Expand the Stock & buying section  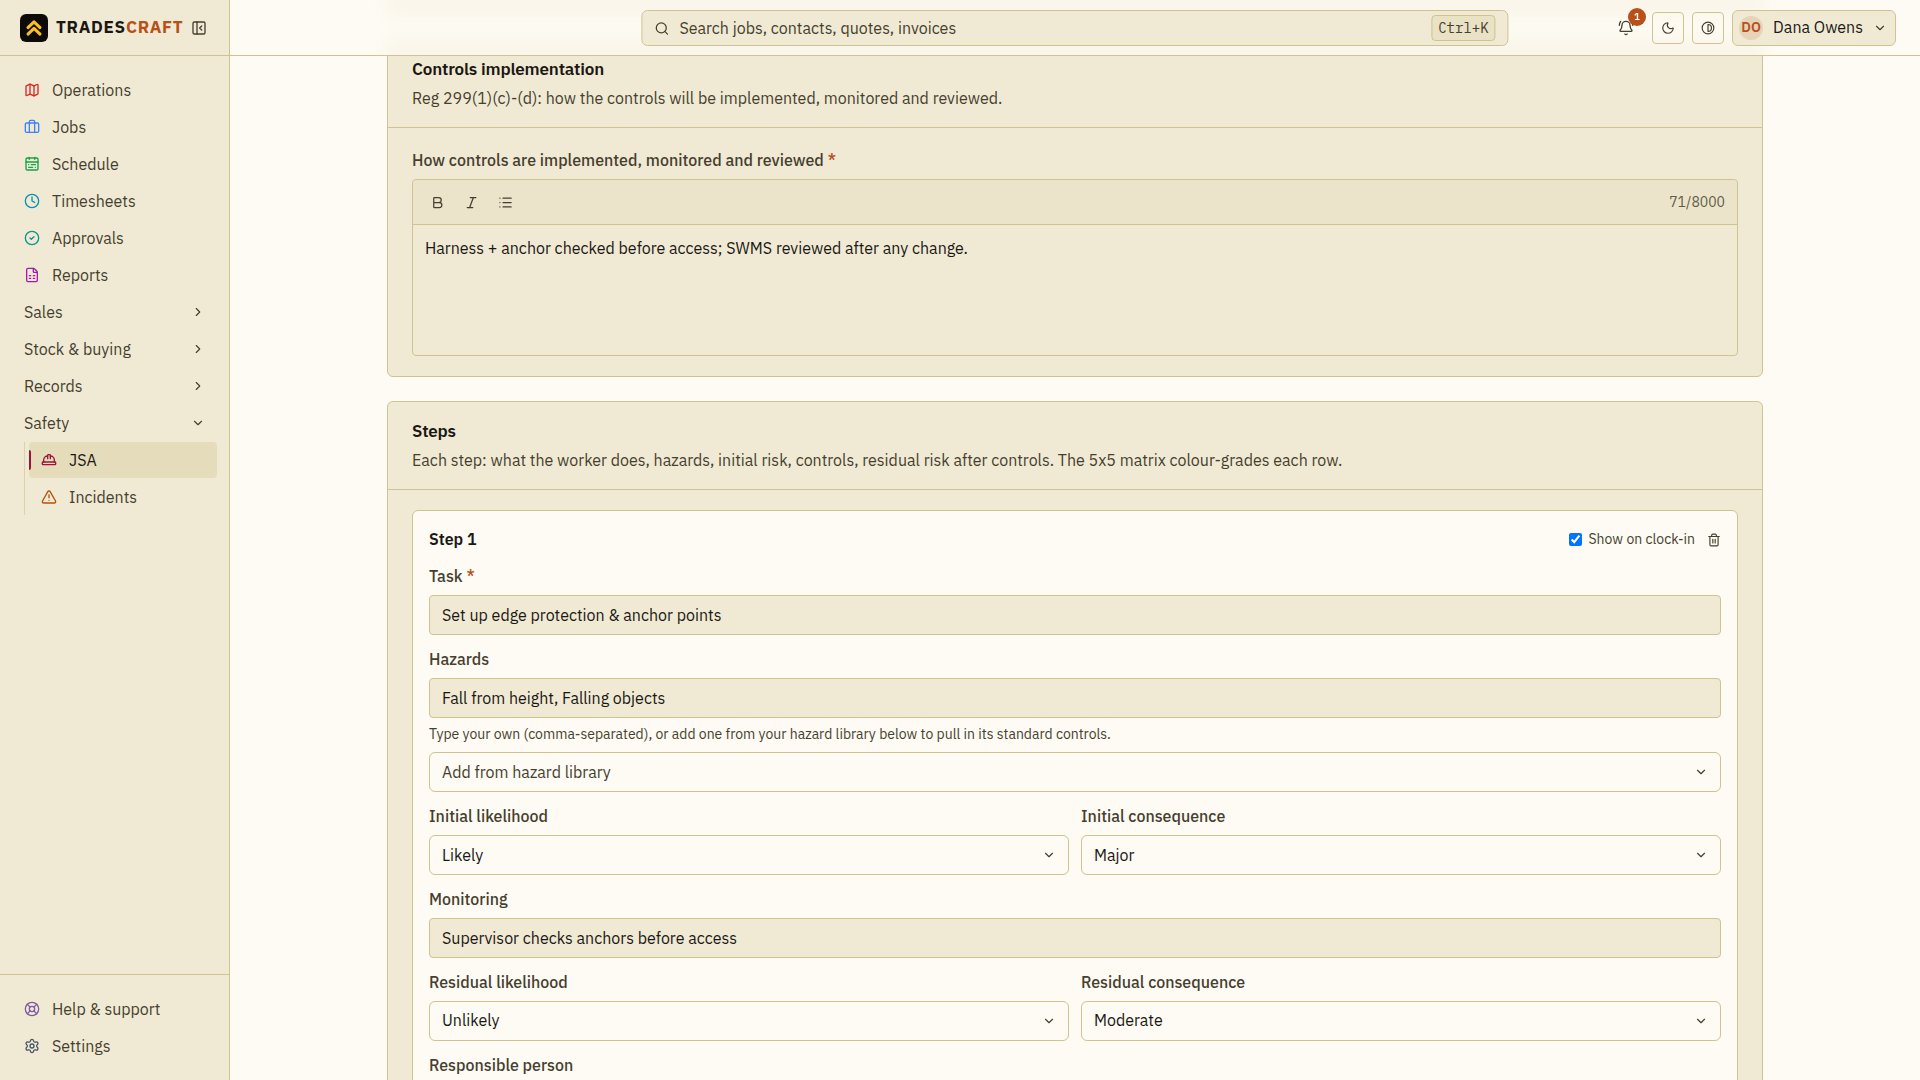(x=114, y=349)
